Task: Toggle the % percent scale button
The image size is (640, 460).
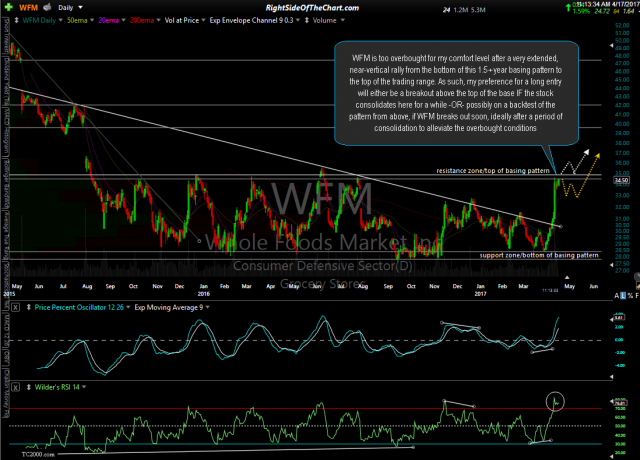Action: 630,296
